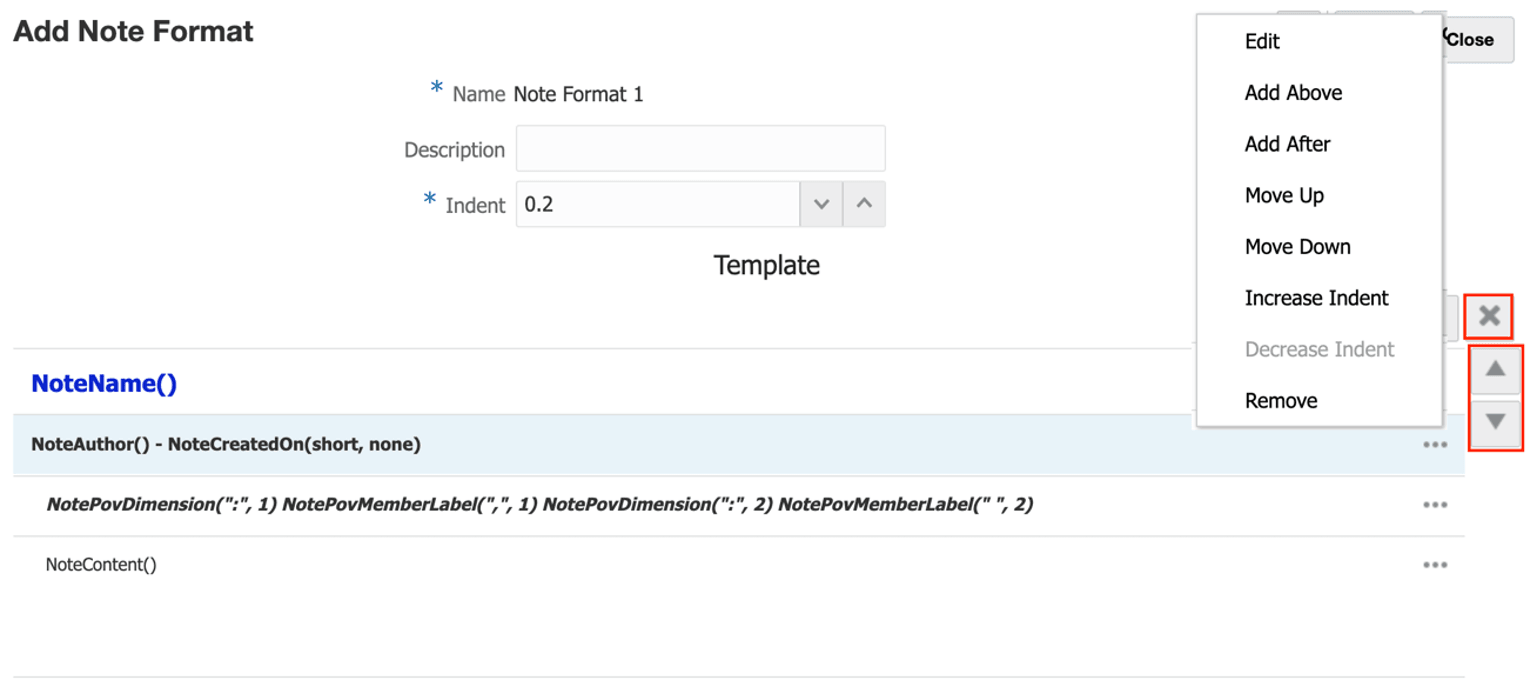This screenshot has height=698, width=1536.
Task: Choose Move Up from the context menu
Action: point(1284,196)
